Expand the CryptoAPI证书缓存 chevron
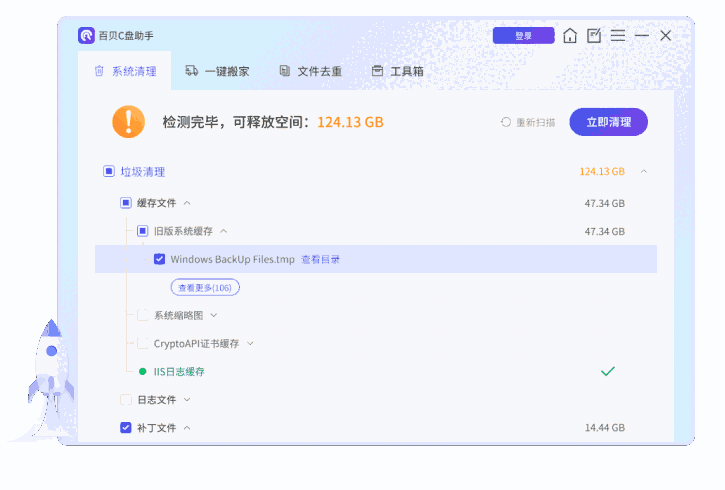The image size is (725, 490). (250, 343)
